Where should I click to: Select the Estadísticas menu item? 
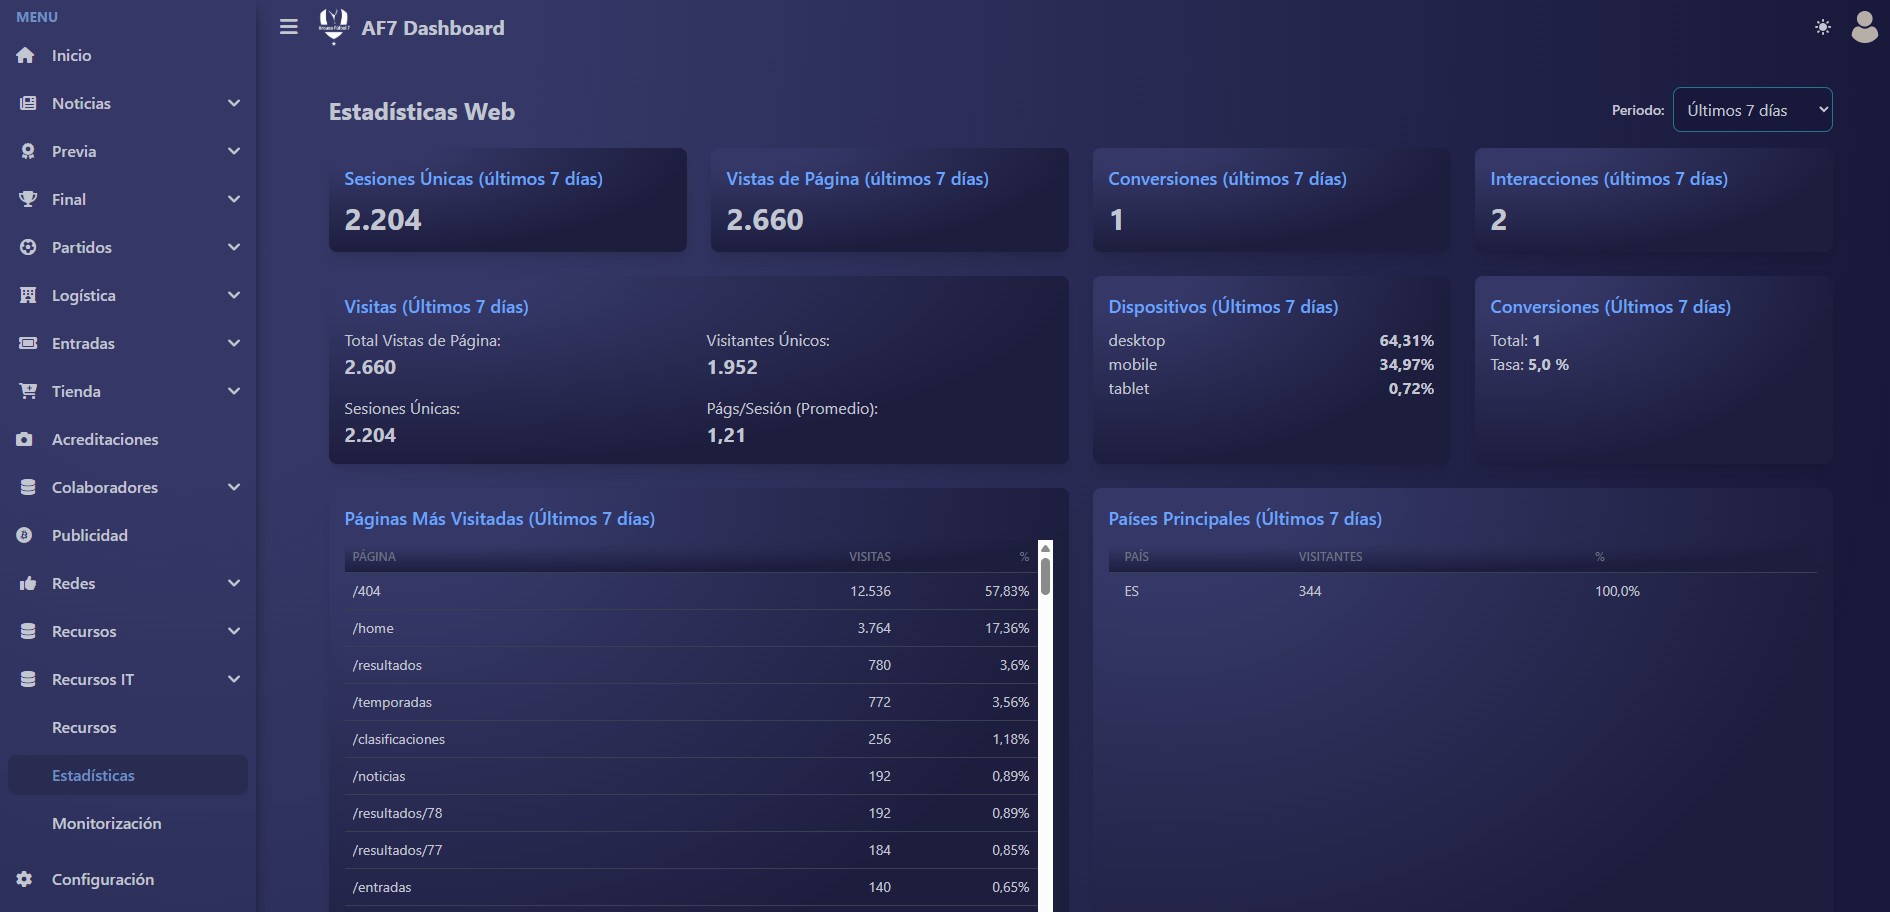(x=128, y=775)
